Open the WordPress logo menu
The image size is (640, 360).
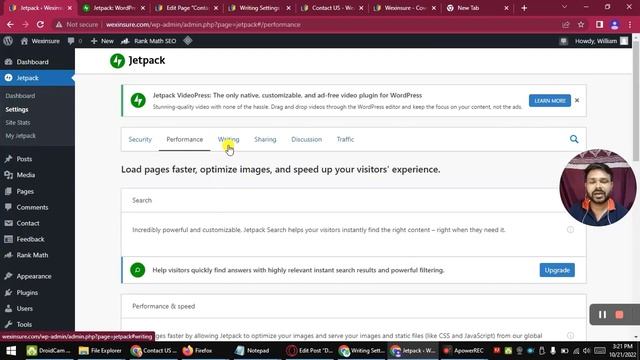click(x=8, y=41)
